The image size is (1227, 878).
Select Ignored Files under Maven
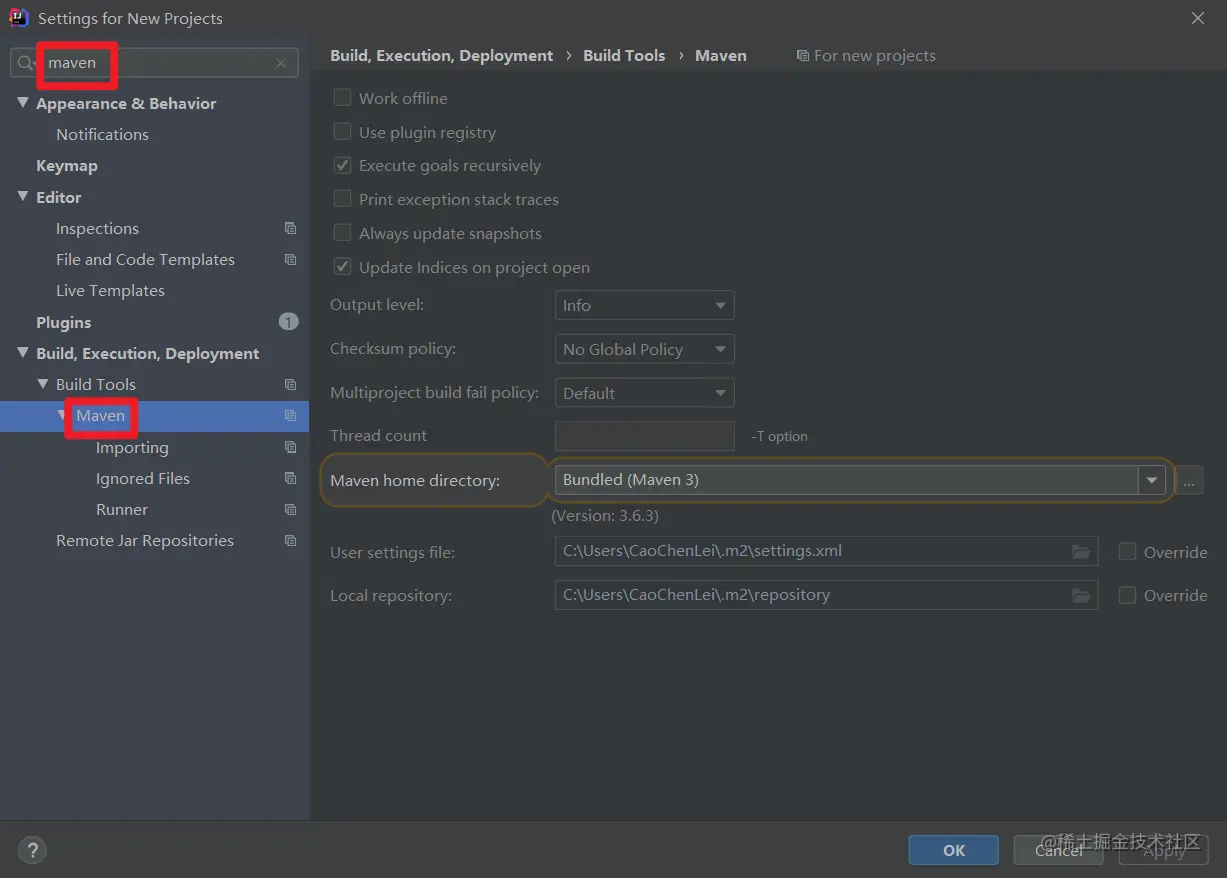tap(143, 479)
